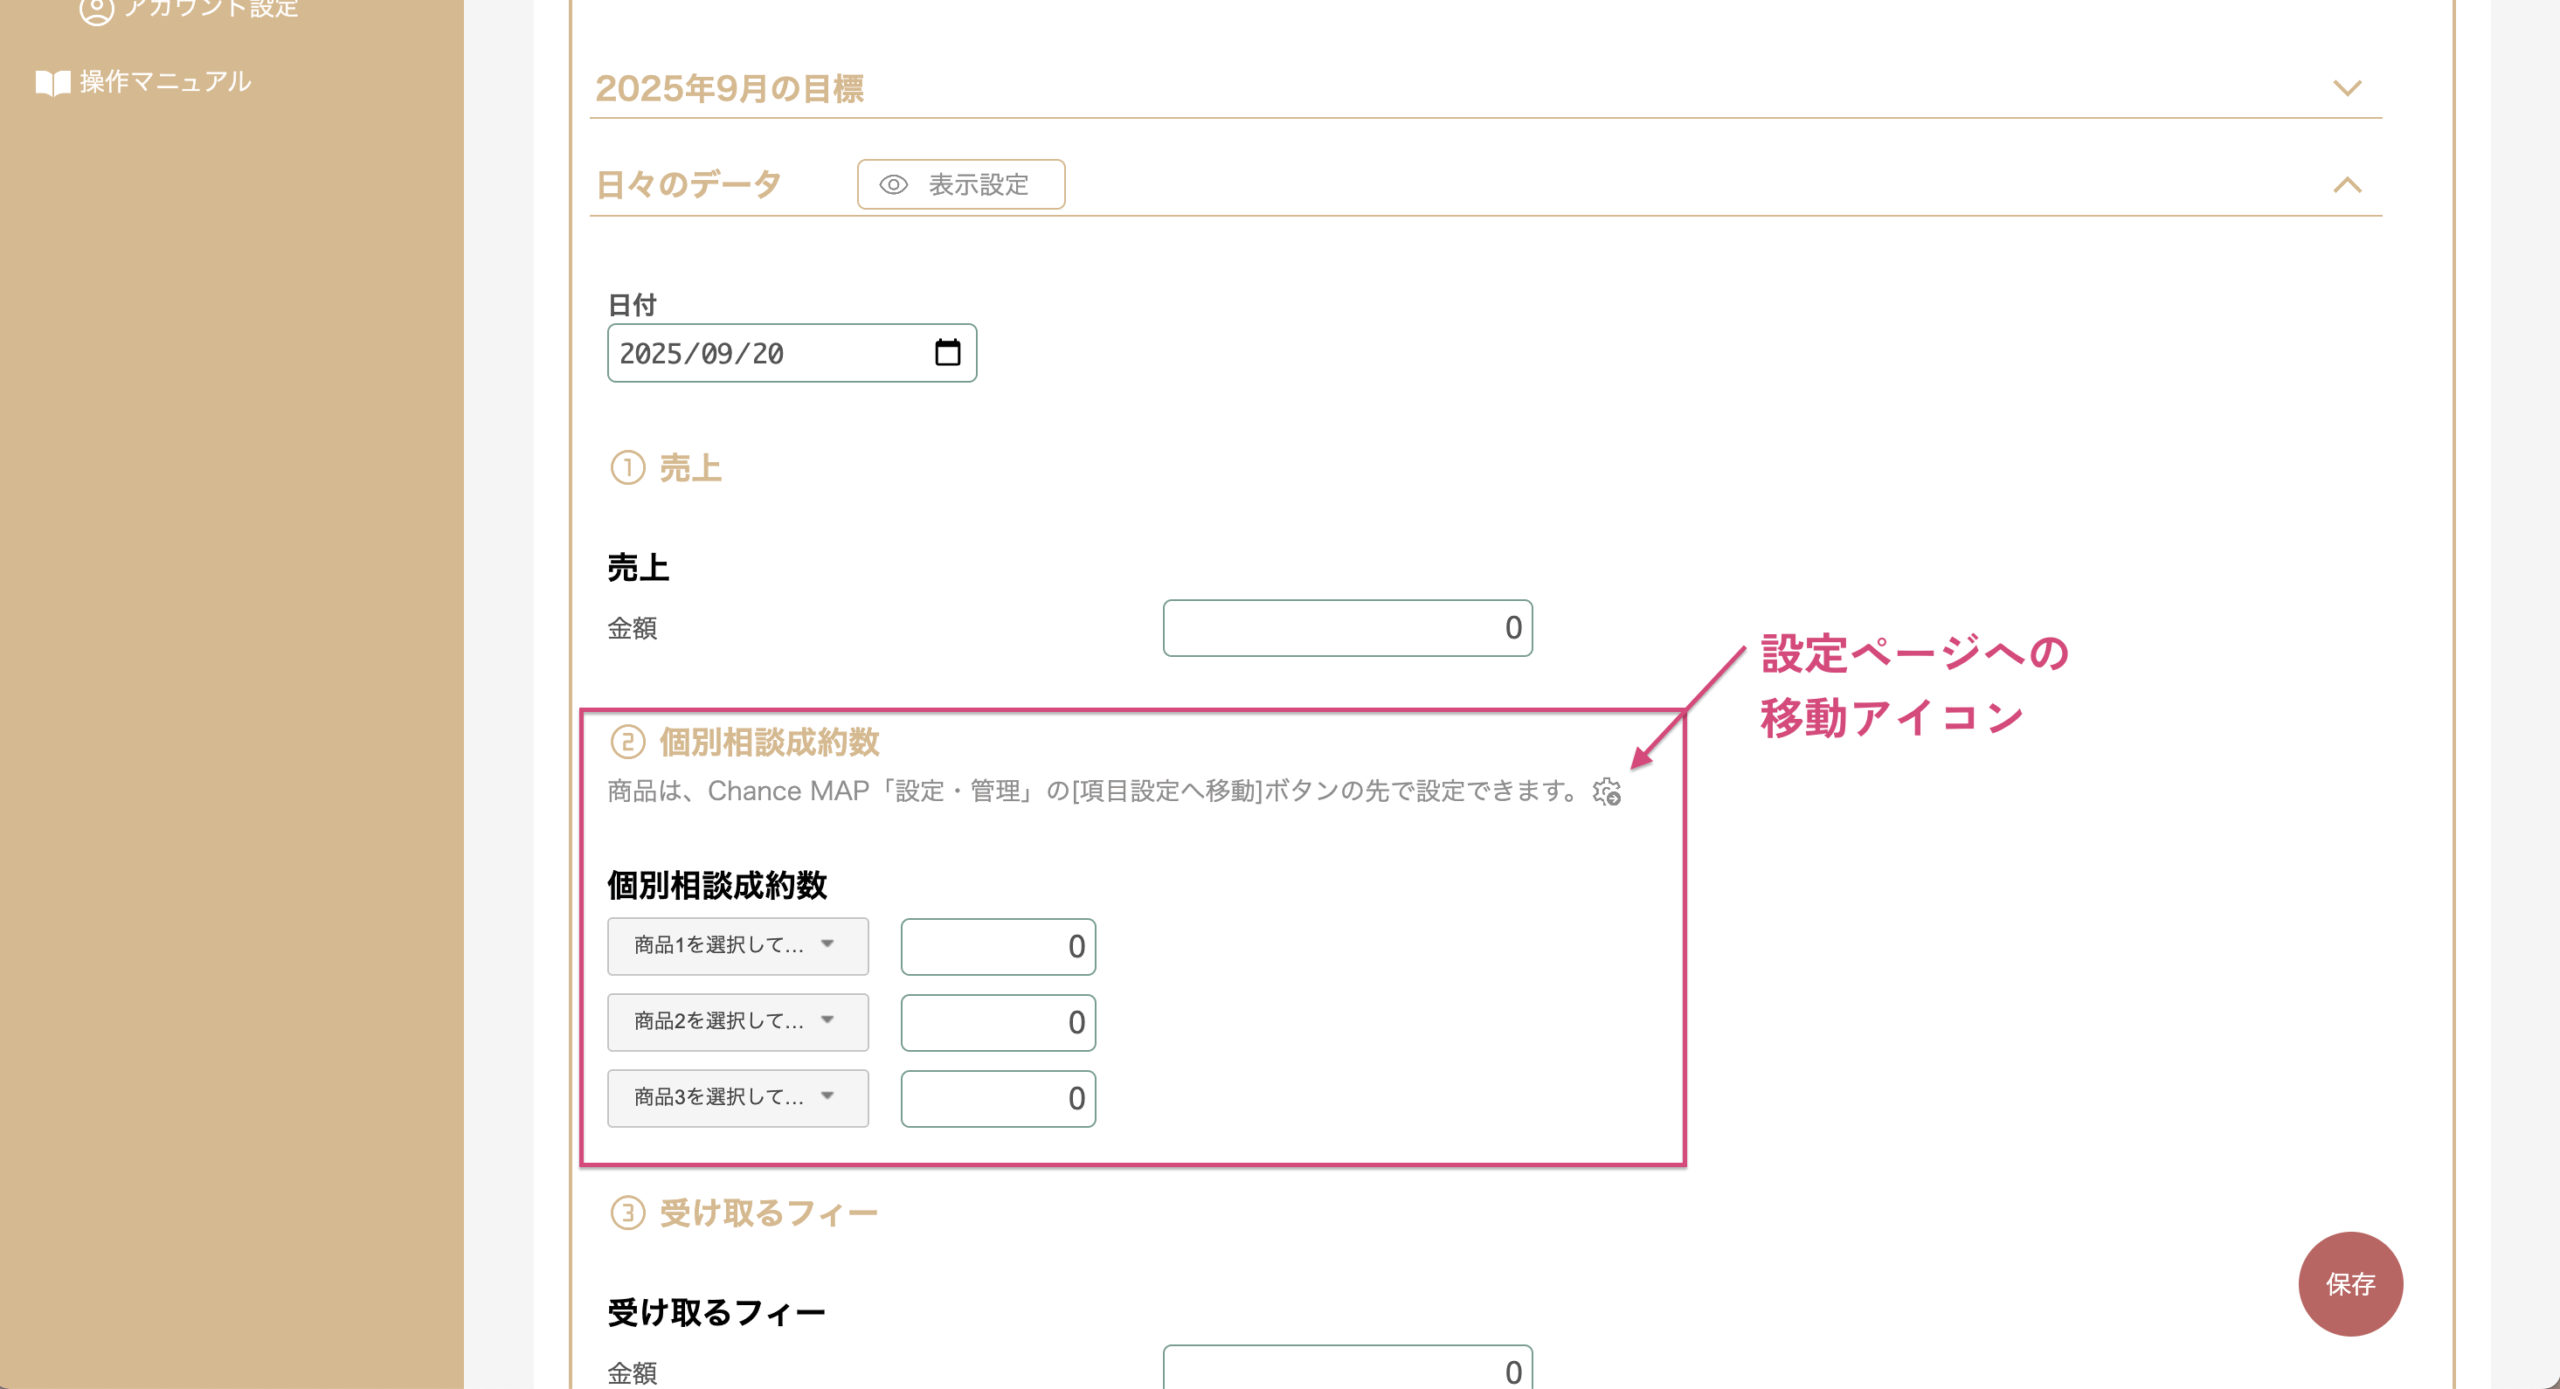Click the gear settings navigation icon
The image size is (2560, 1389).
pyautogui.click(x=1607, y=792)
